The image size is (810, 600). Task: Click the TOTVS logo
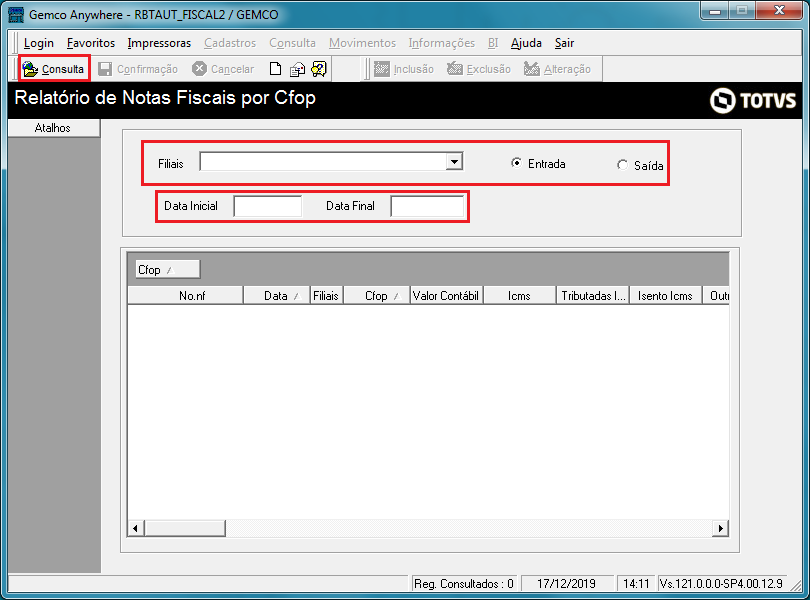(753, 100)
